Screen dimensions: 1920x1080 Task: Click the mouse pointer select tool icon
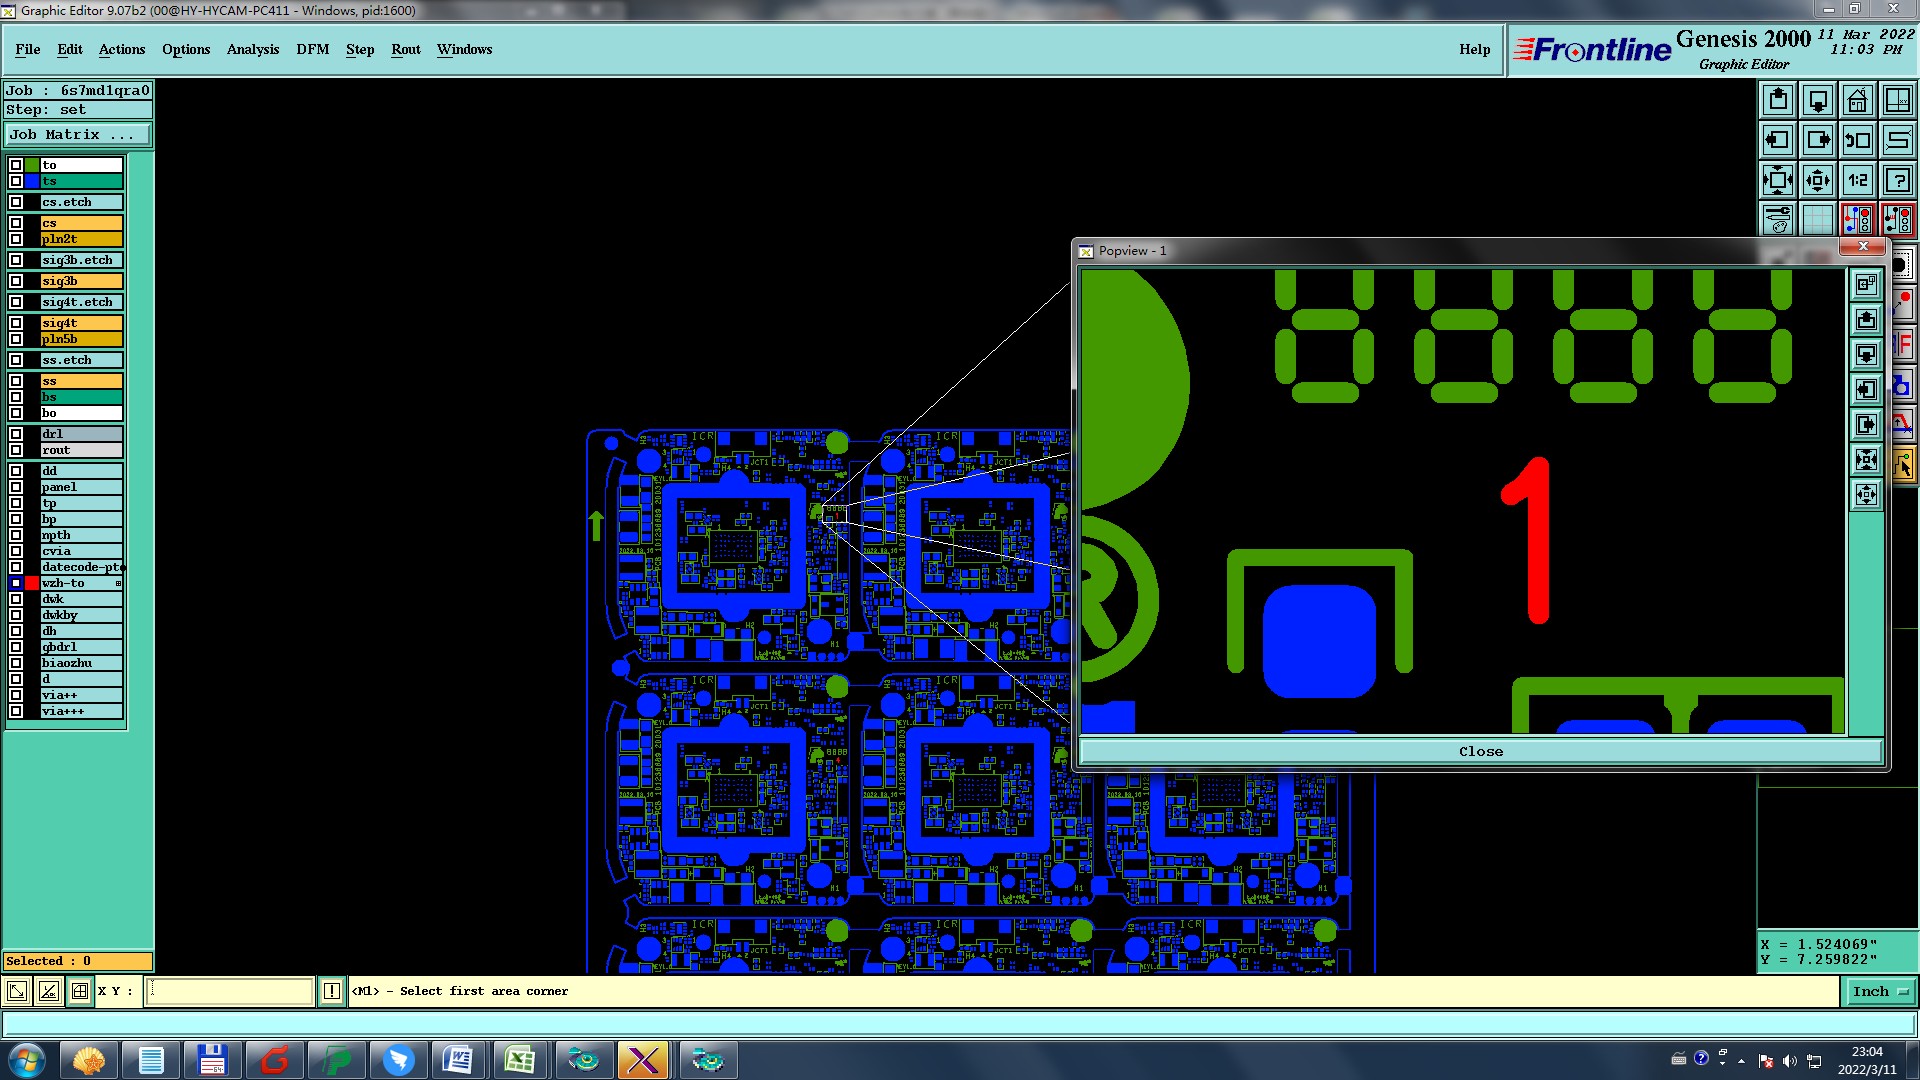pyautogui.click(x=1904, y=465)
